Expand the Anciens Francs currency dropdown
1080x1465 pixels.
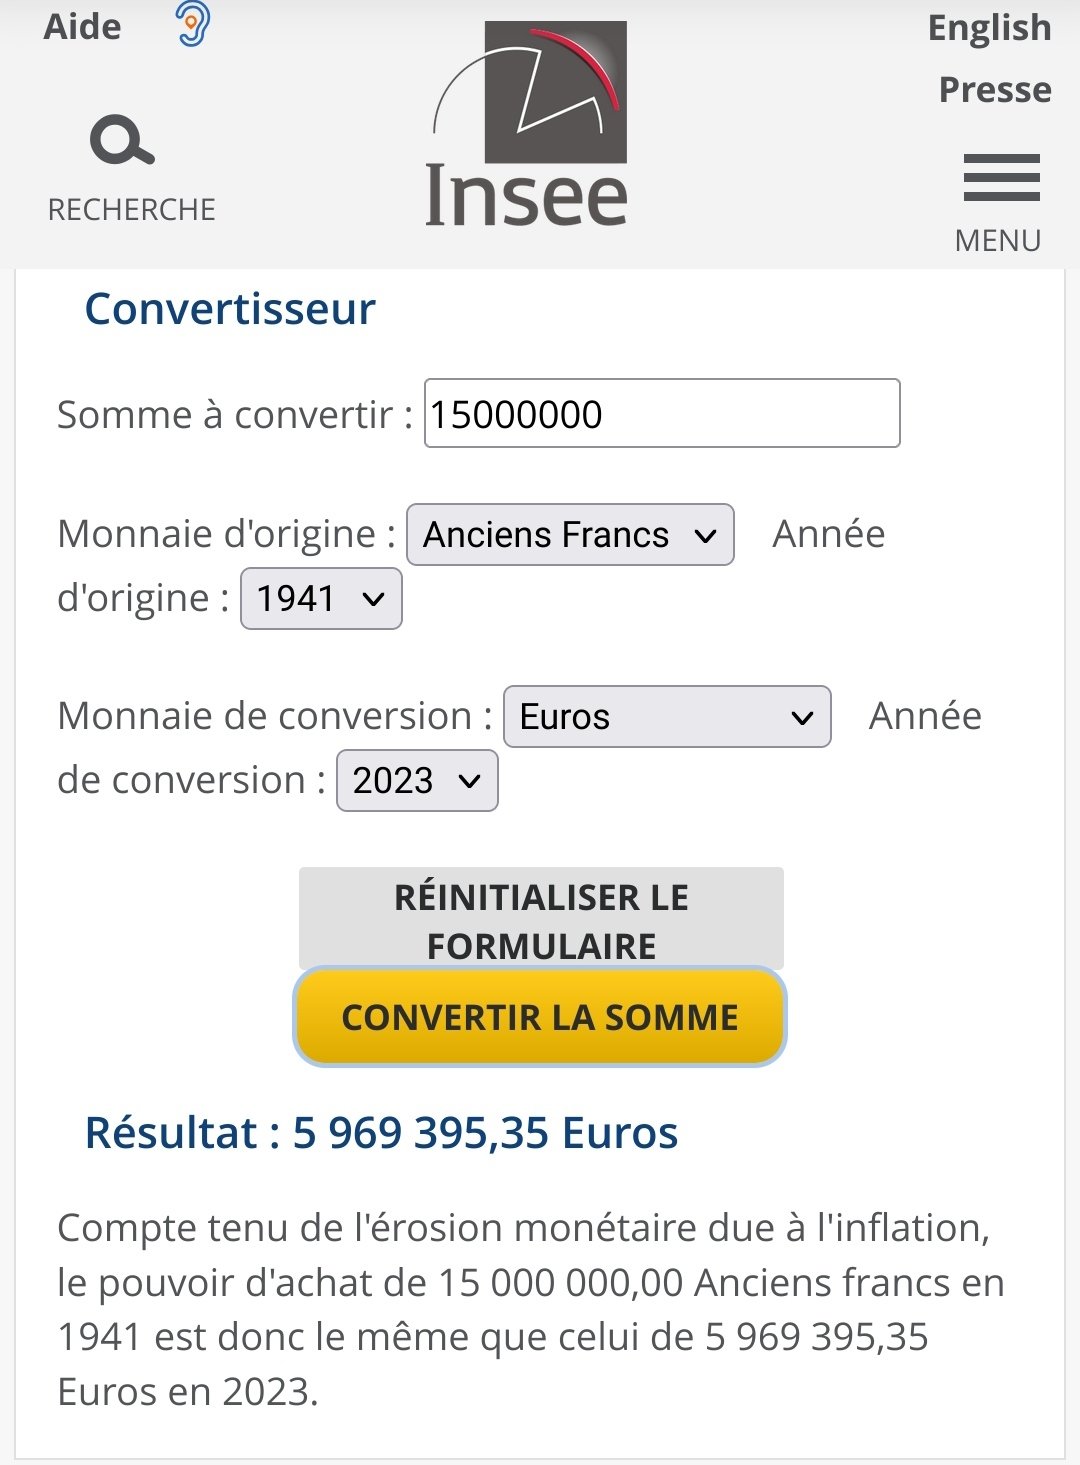570,535
